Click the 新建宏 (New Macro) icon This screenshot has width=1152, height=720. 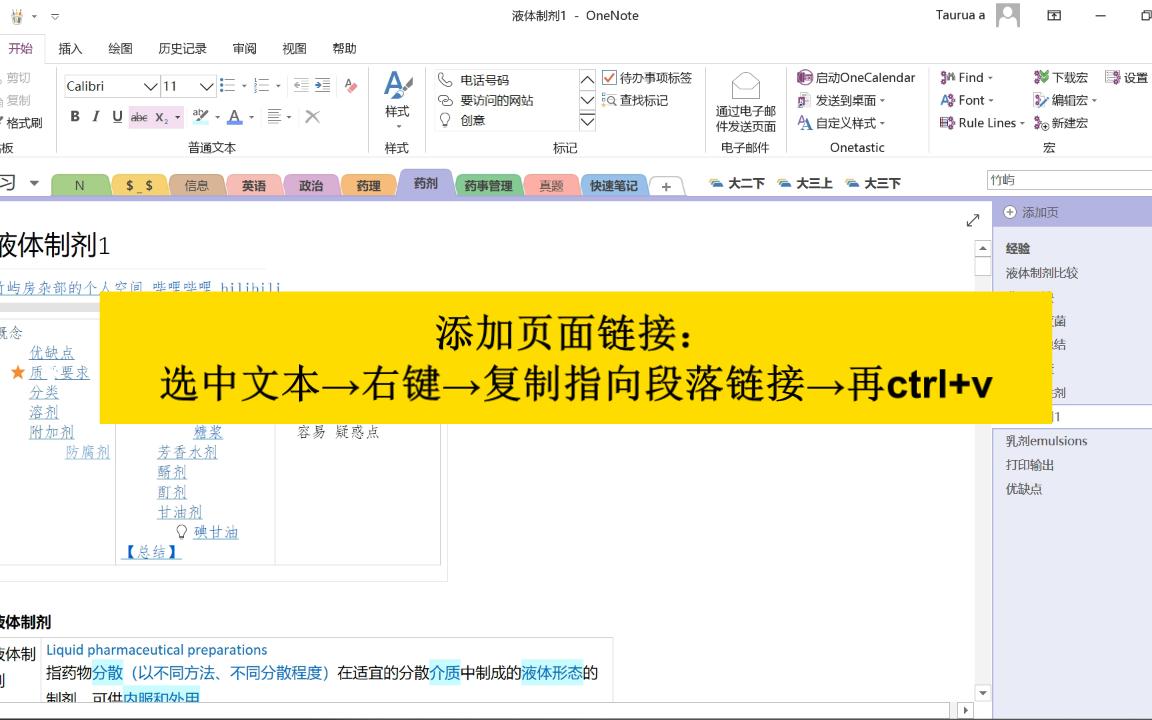[1065, 123]
